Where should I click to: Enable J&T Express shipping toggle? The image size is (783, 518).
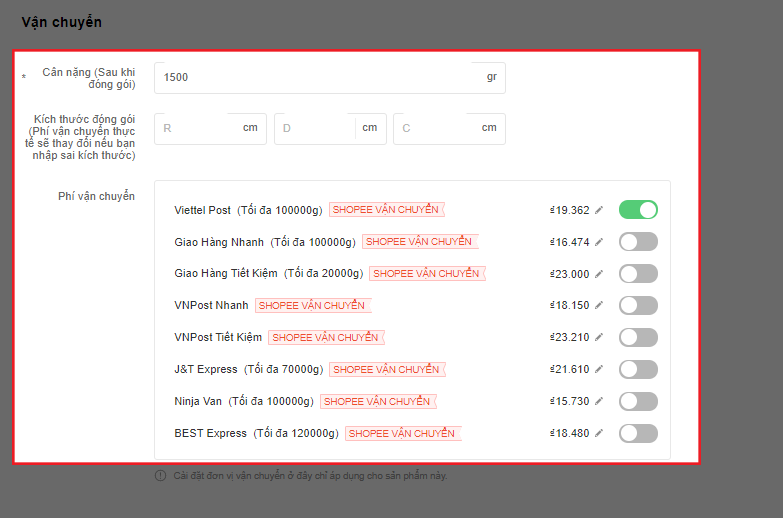click(x=638, y=369)
